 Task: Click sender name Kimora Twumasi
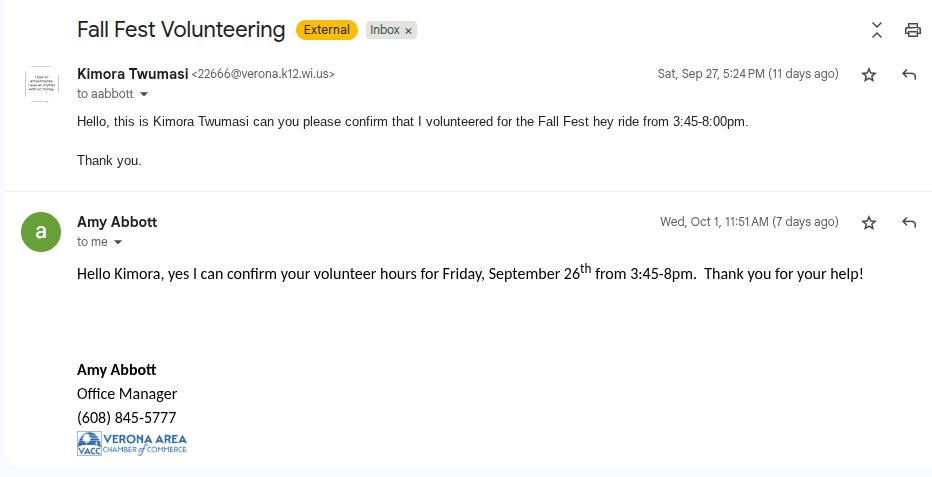(132, 73)
